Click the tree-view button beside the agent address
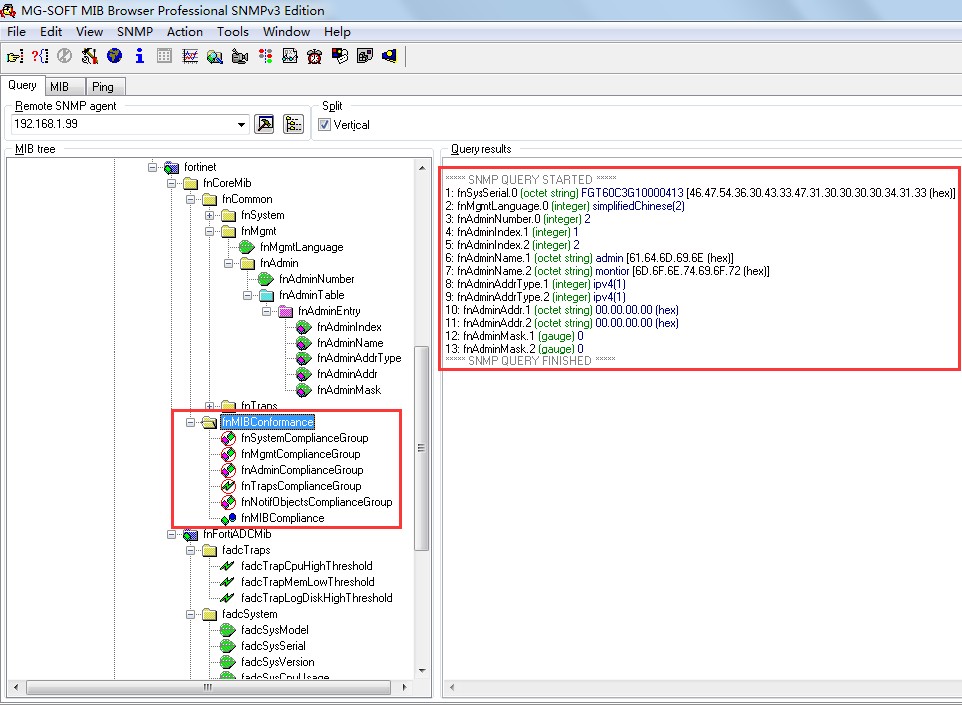This screenshot has height=705, width=962. point(293,124)
